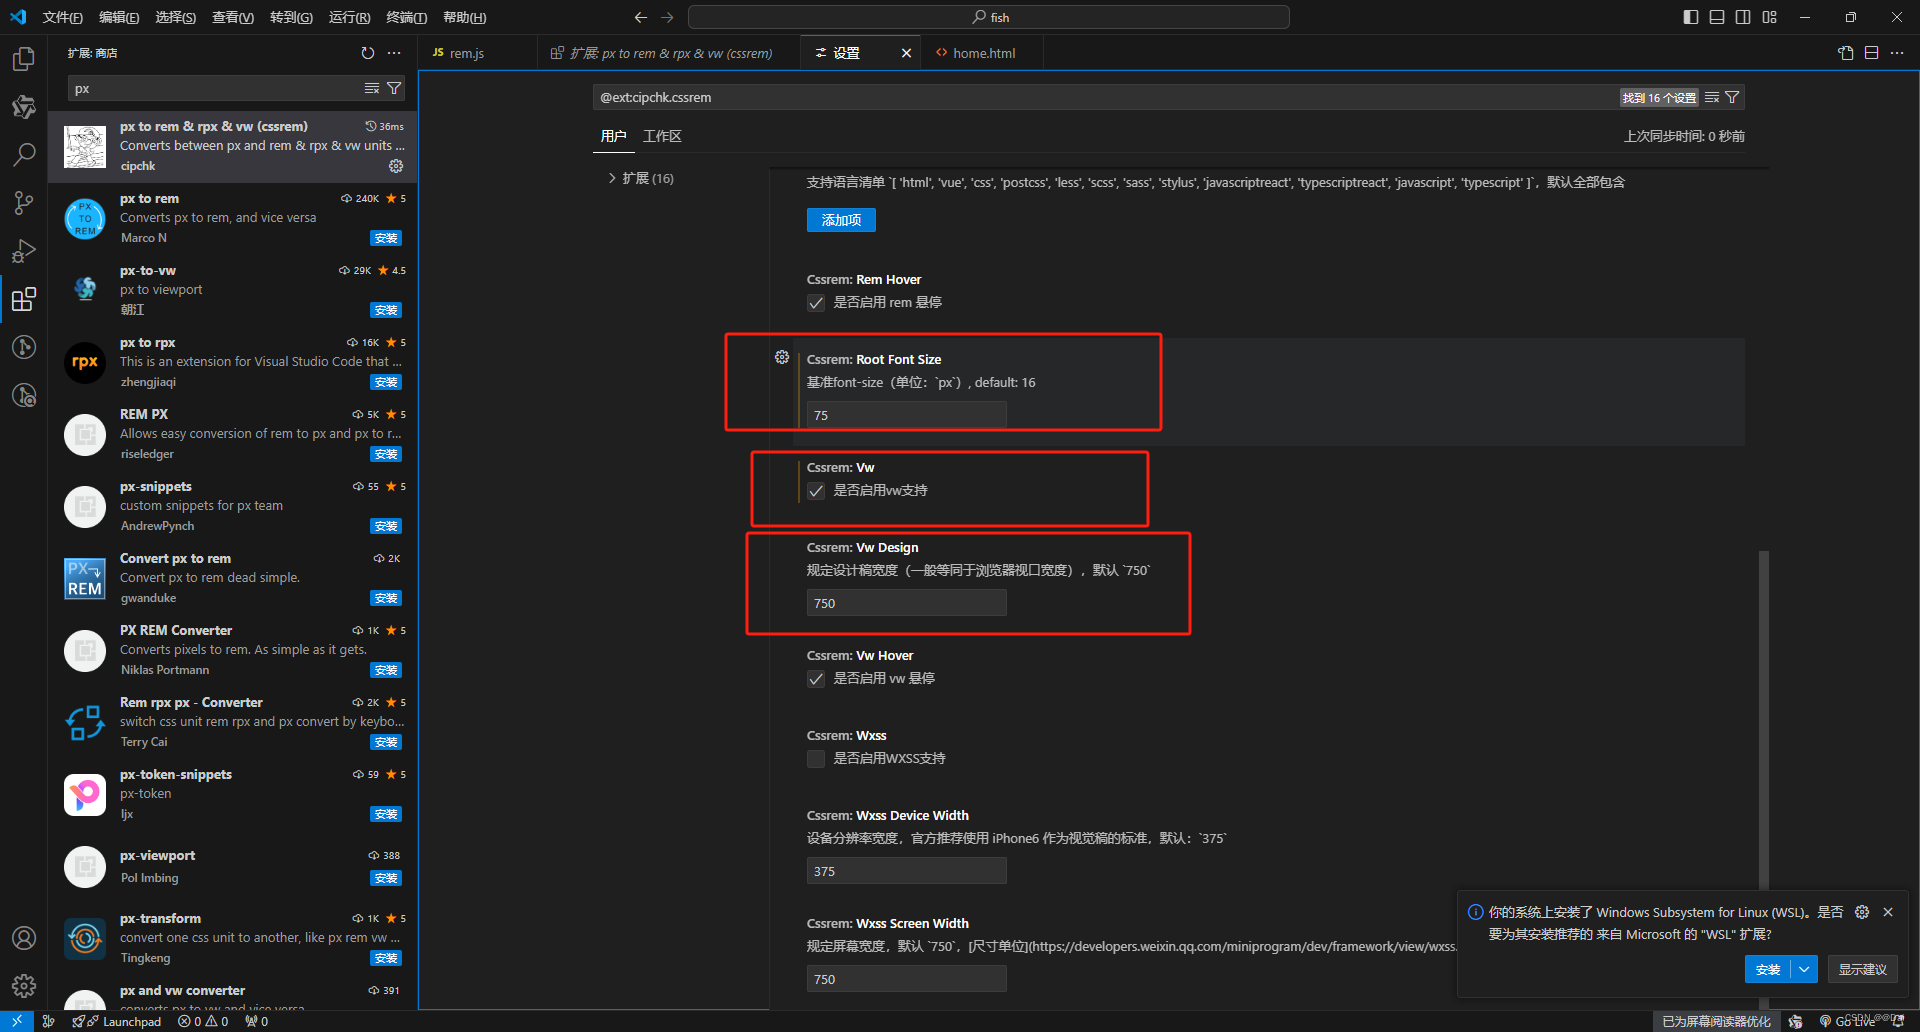Viewport: 1920px width, 1032px height.
Task: Open gear menu for Root Font Size setting
Action: coord(782,357)
